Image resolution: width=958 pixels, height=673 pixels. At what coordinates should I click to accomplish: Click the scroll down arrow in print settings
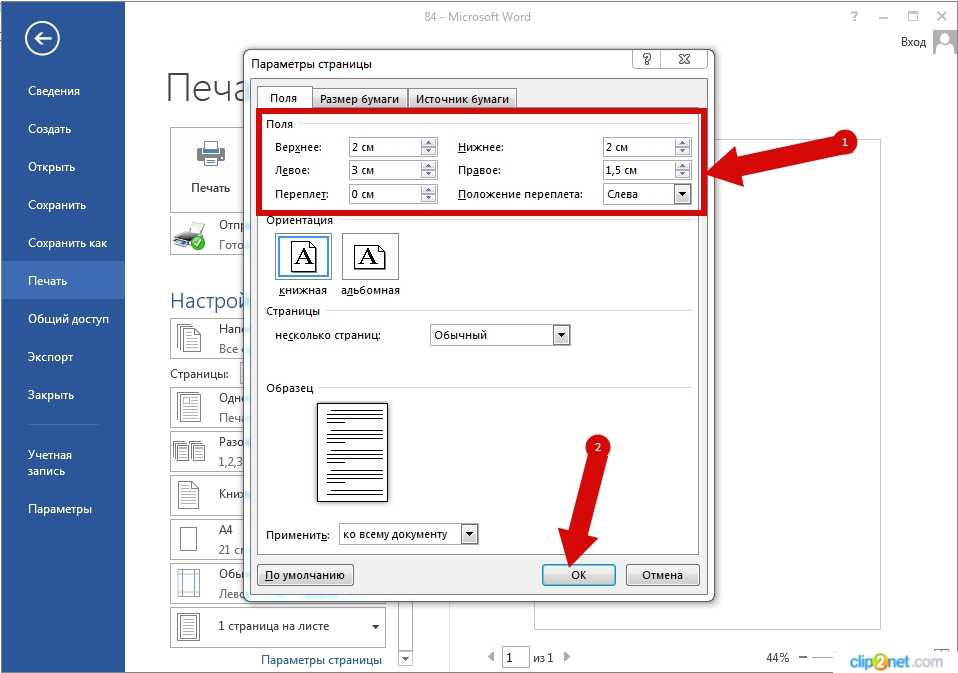[x=404, y=659]
